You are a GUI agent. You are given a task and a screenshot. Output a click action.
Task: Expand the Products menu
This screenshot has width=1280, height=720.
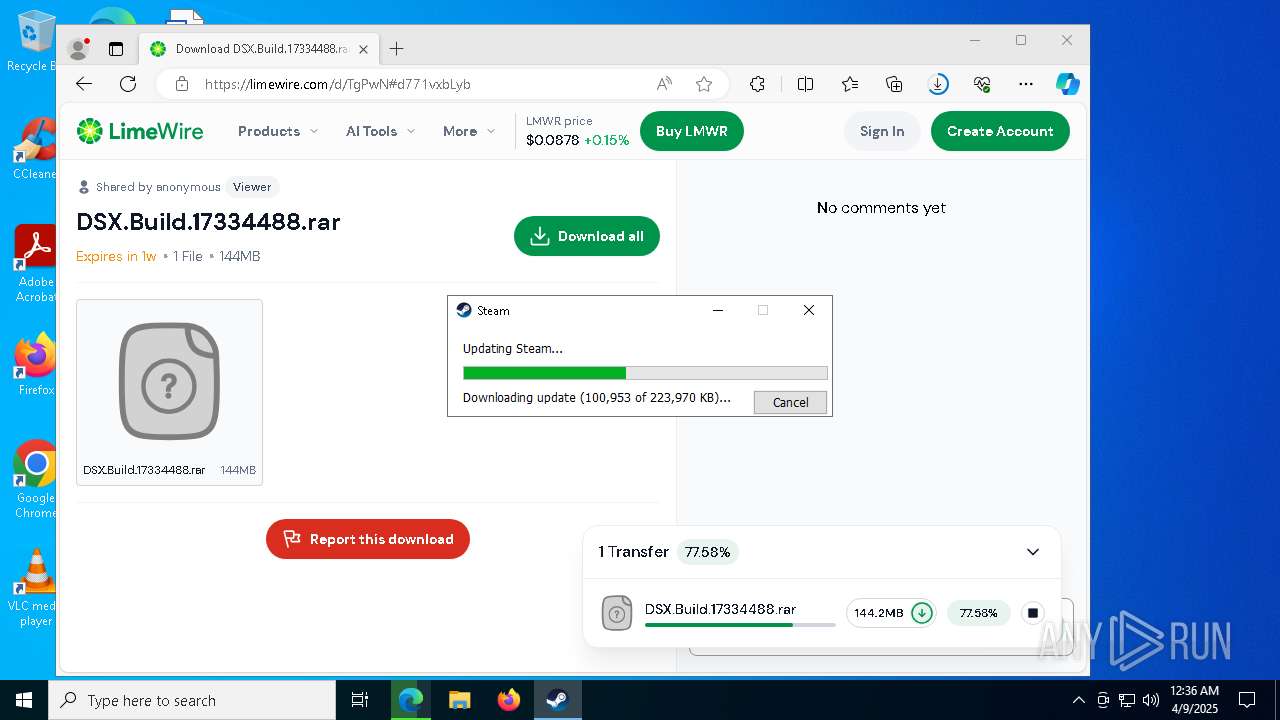[278, 131]
